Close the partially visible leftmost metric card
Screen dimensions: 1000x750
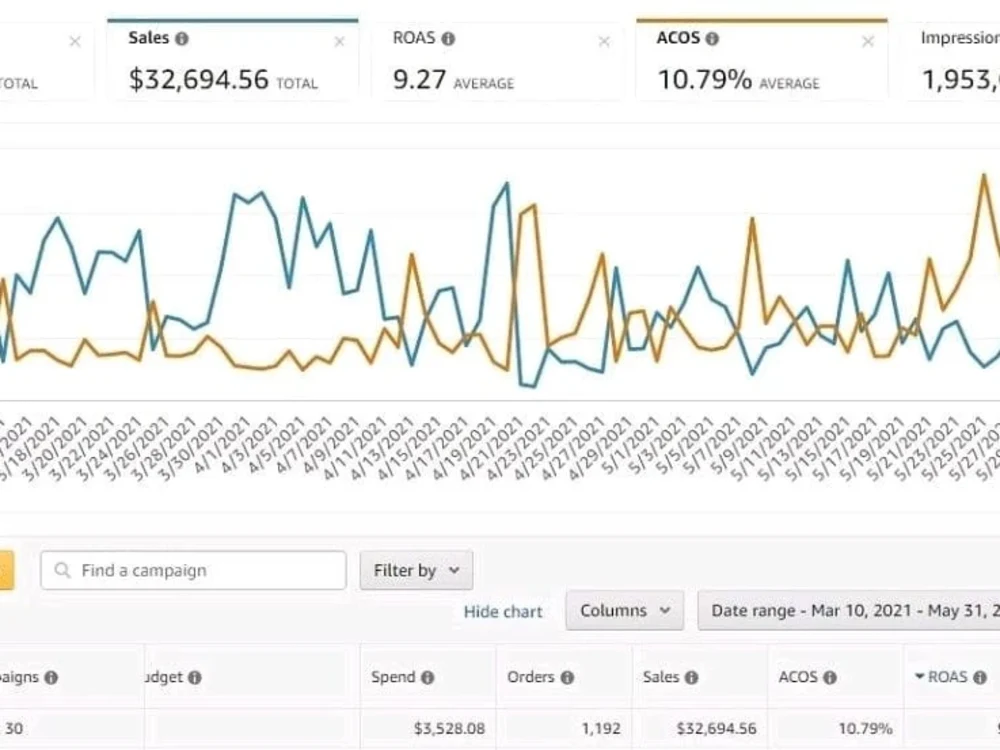click(x=75, y=42)
